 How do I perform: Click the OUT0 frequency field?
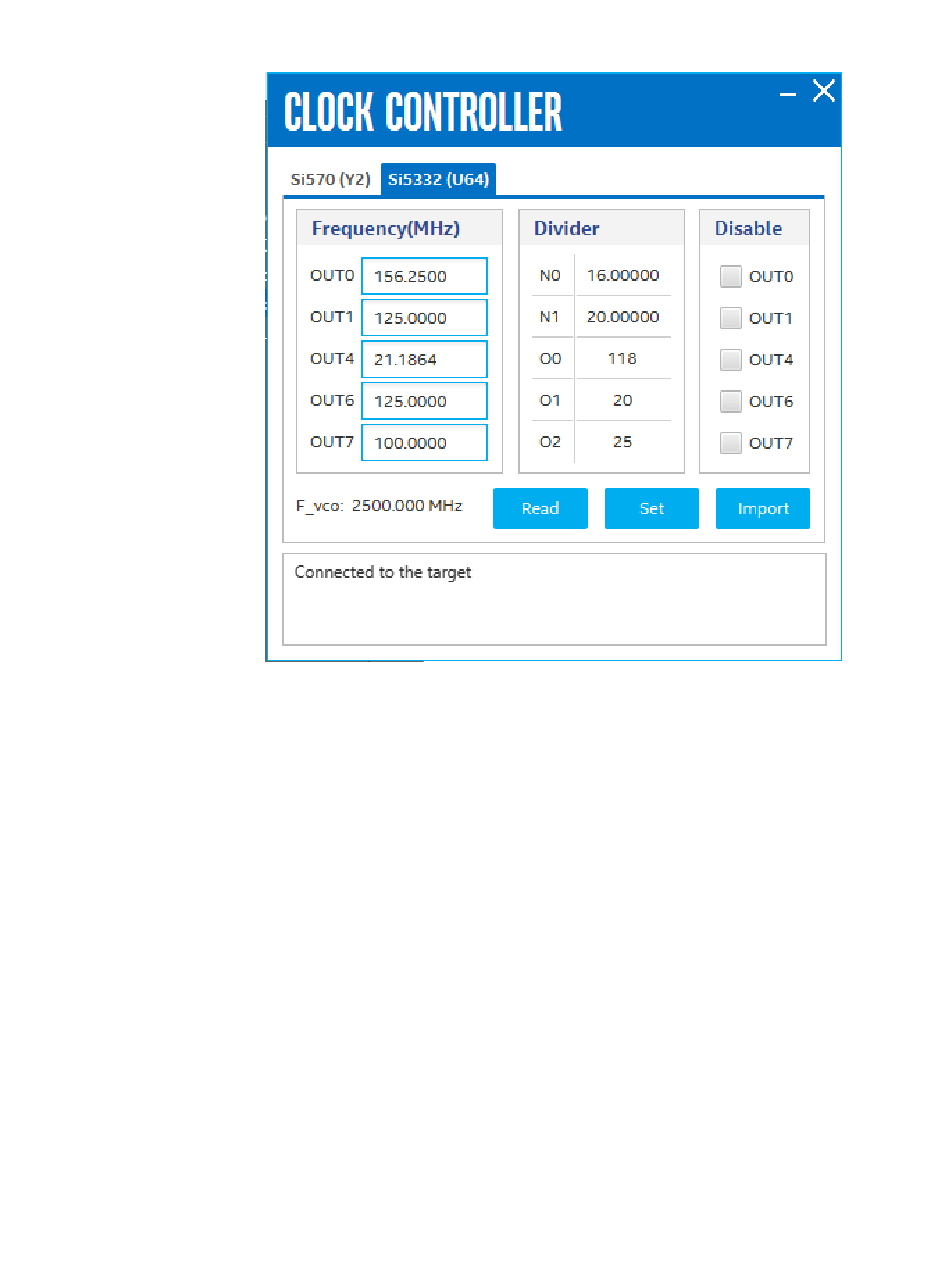coord(424,276)
